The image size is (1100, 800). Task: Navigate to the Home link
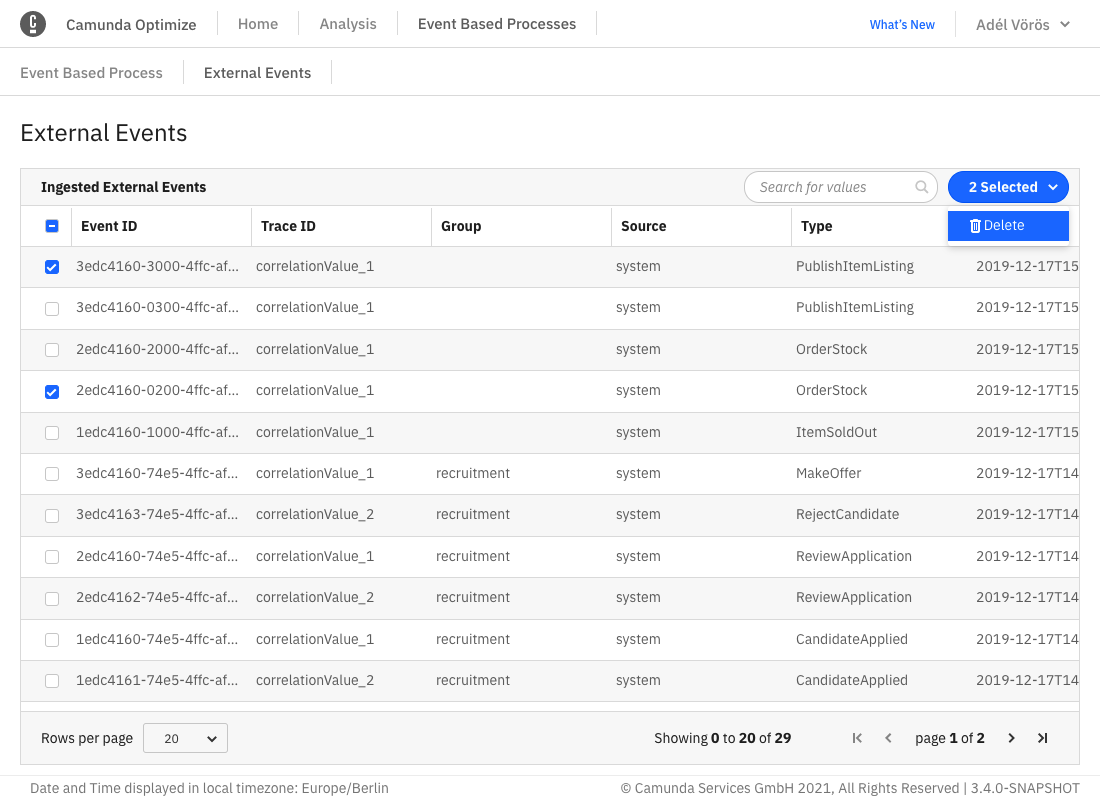pyautogui.click(x=258, y=24)
